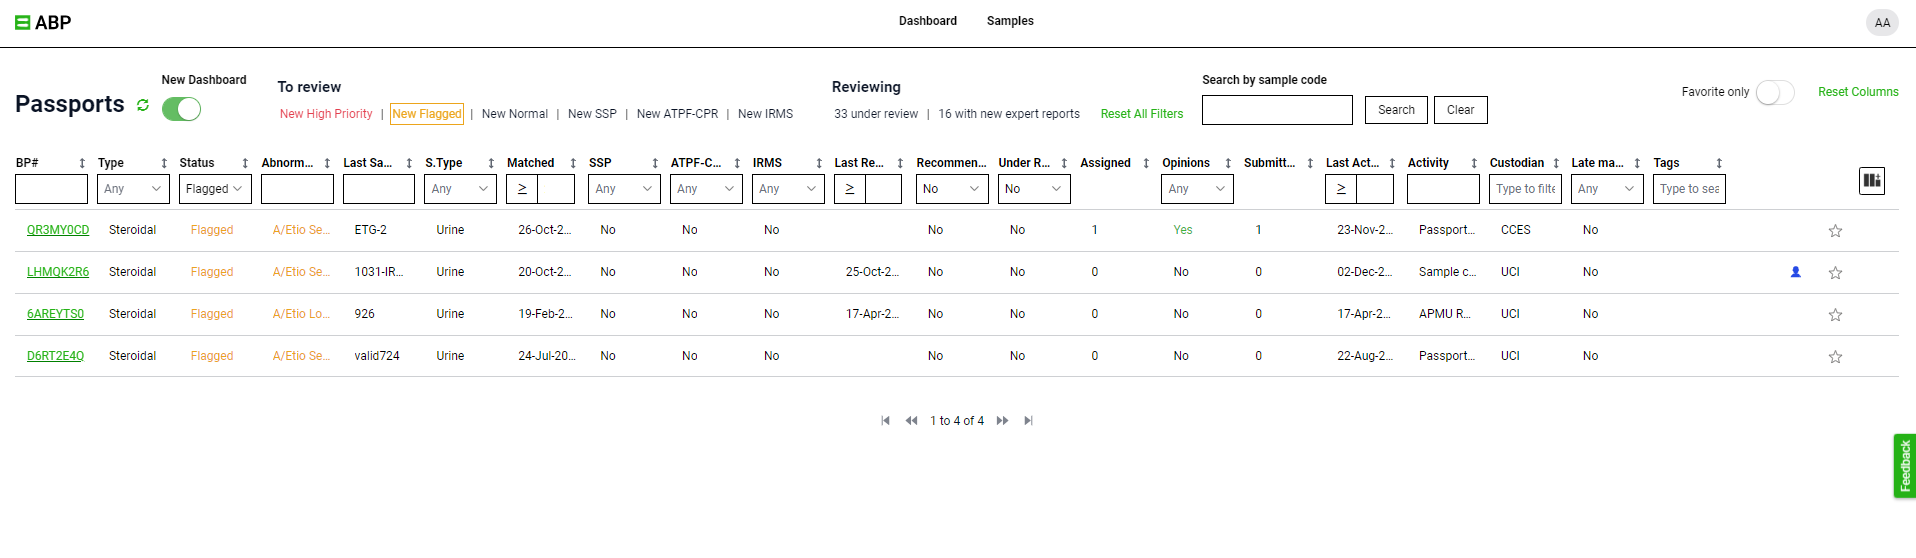
Task: Click the blue user icon on LHMQK2R6 row
Action: point(1796,272)
